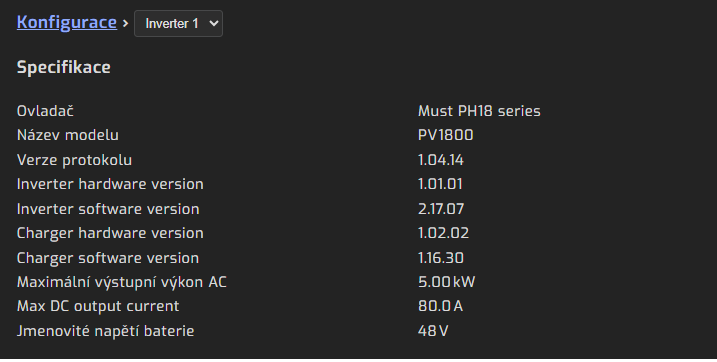
Task: Click the Ovladač row label
Action: (45, 111)
